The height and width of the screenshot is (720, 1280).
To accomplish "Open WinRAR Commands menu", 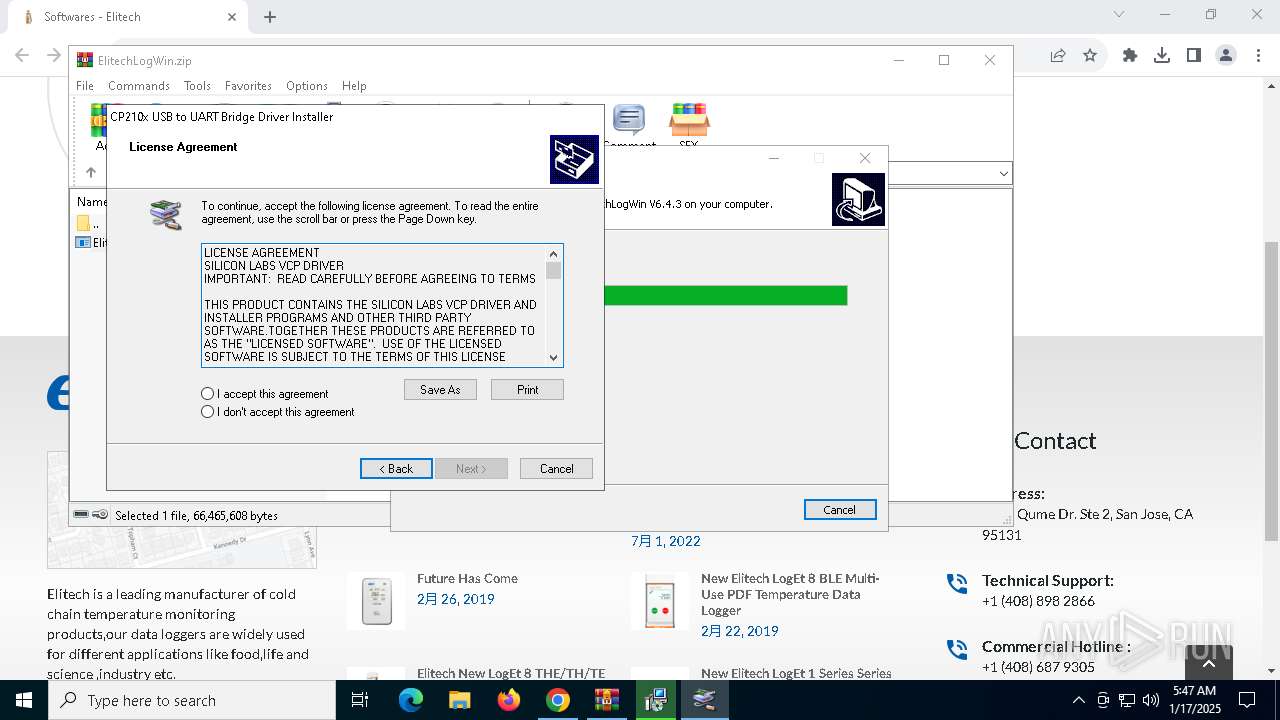I will 139,86.
